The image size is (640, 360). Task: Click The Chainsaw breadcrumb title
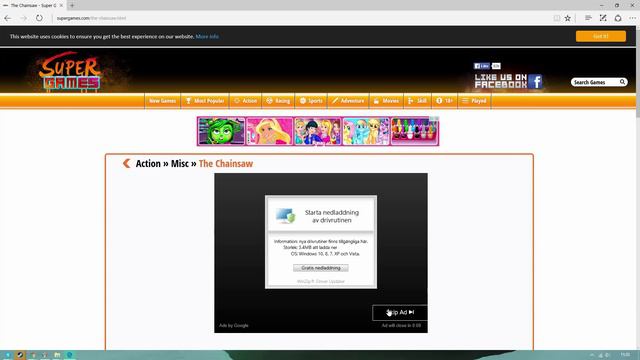click(x=226, y=164)
